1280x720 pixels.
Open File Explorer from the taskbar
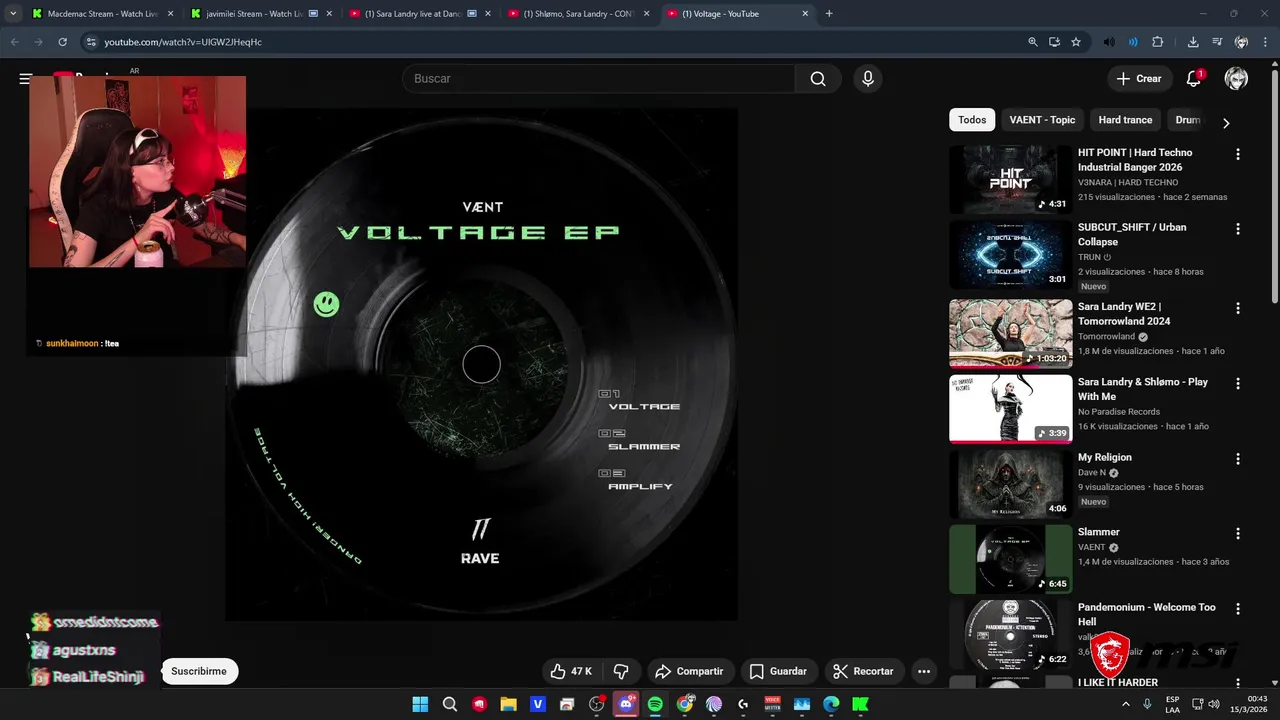click(x=508, y=704)
